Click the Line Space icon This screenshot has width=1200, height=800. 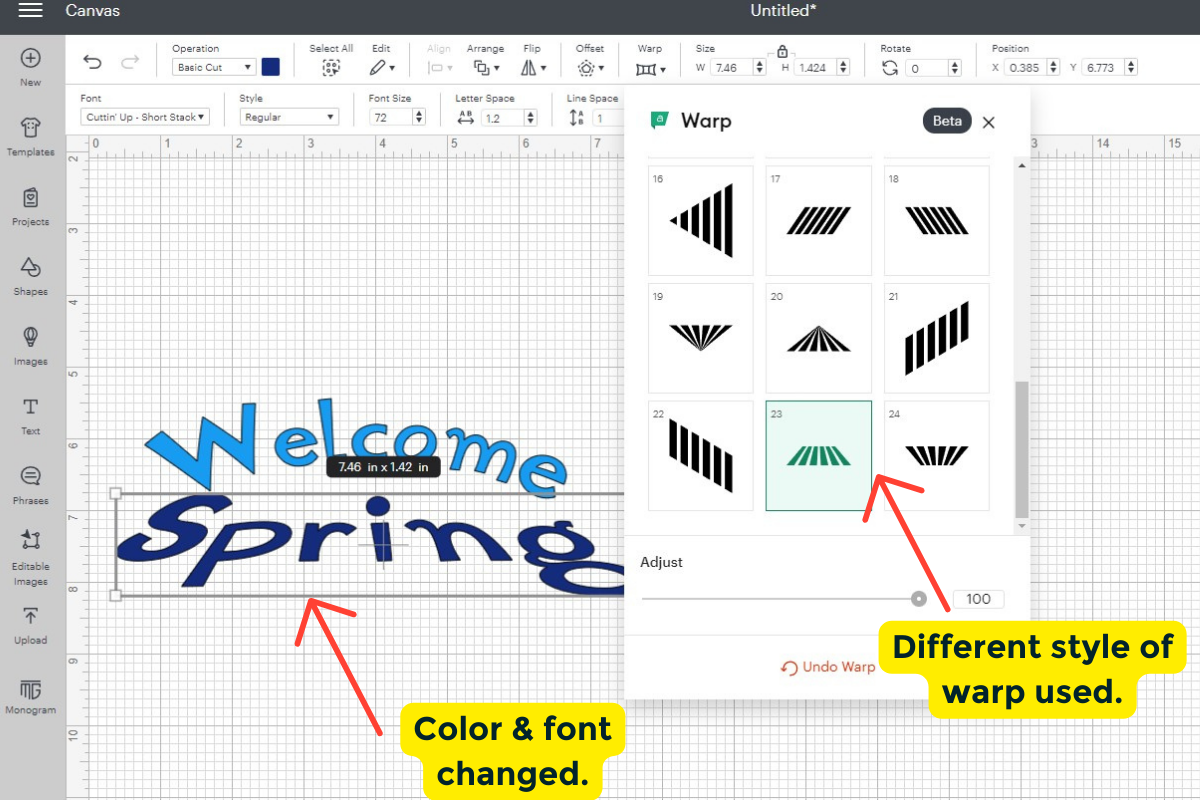576,117
